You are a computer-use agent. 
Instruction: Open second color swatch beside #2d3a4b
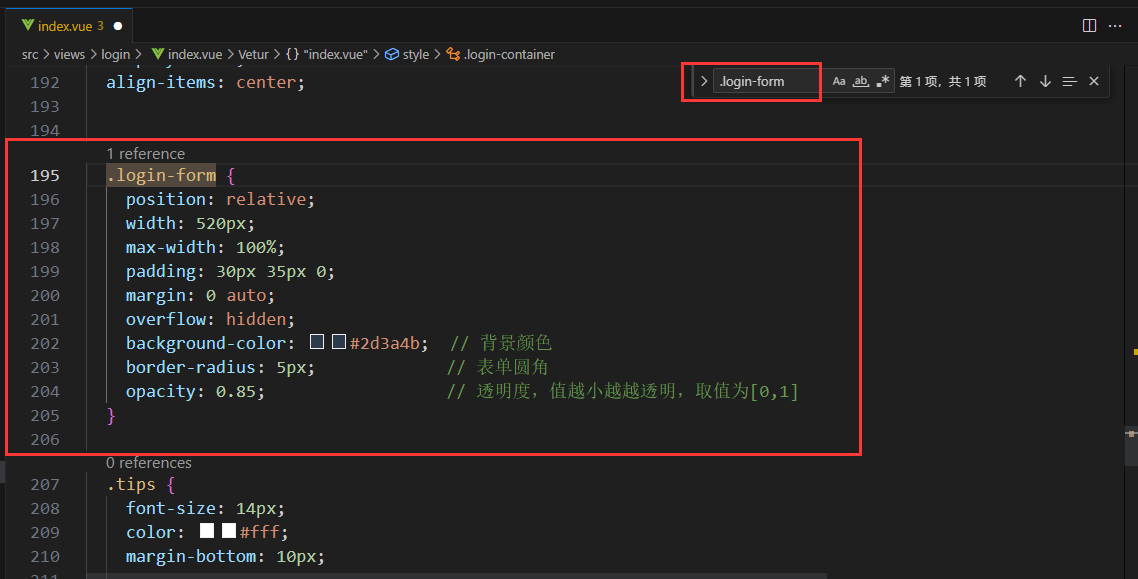[x=339, y=342]
